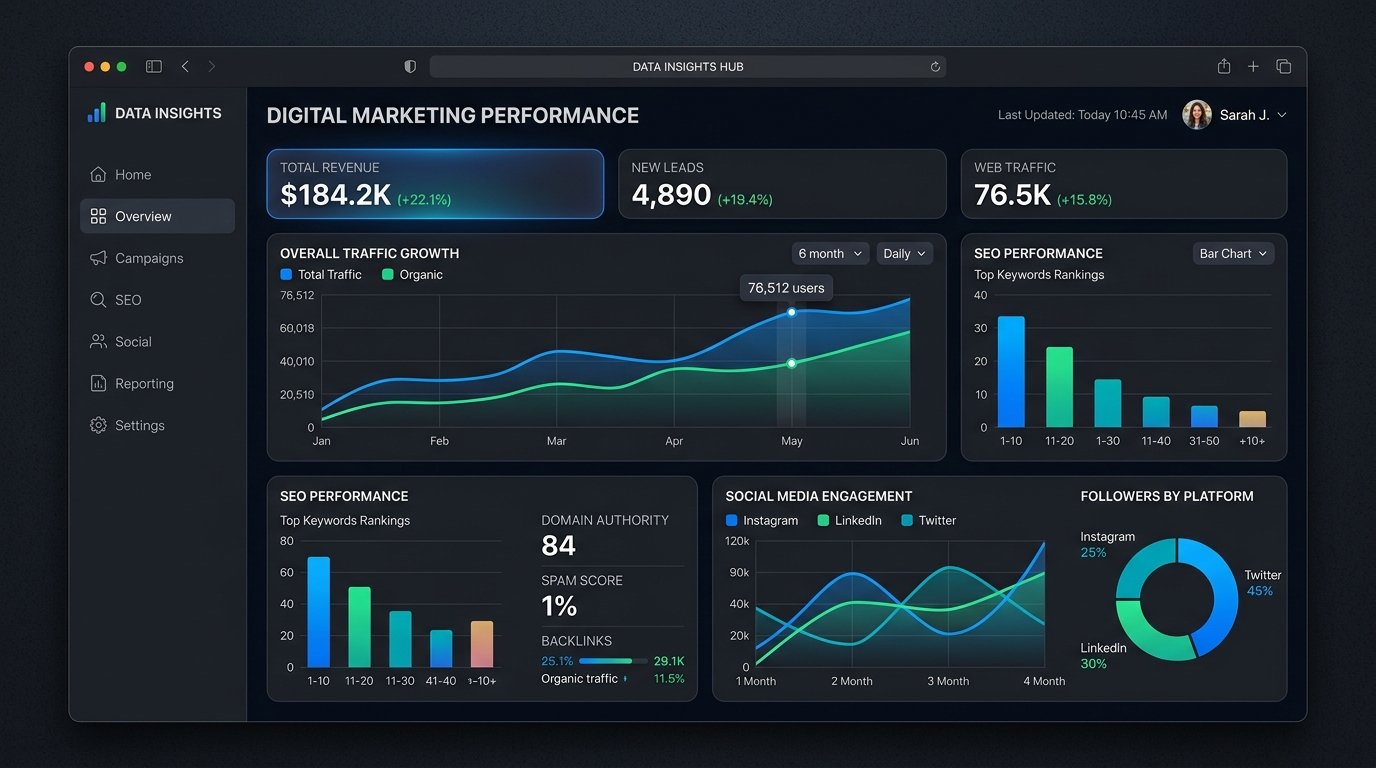Click the Data Insights bar-chart logo icon
This screenshot has width=1376, height=768.
click(97, 113)
